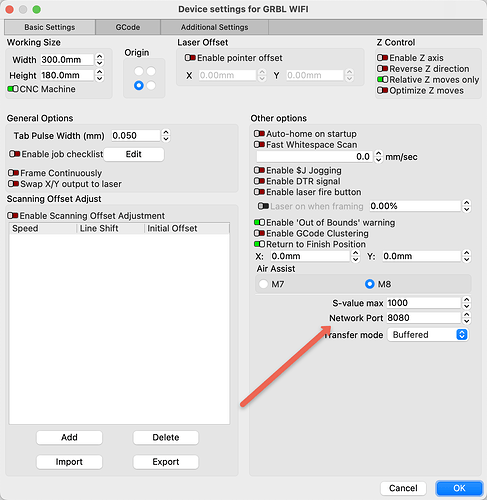Image resolution: width=487 pixels, height=500 pixels.
Task: Select top-right origin radio button
Action: [151, 71]
